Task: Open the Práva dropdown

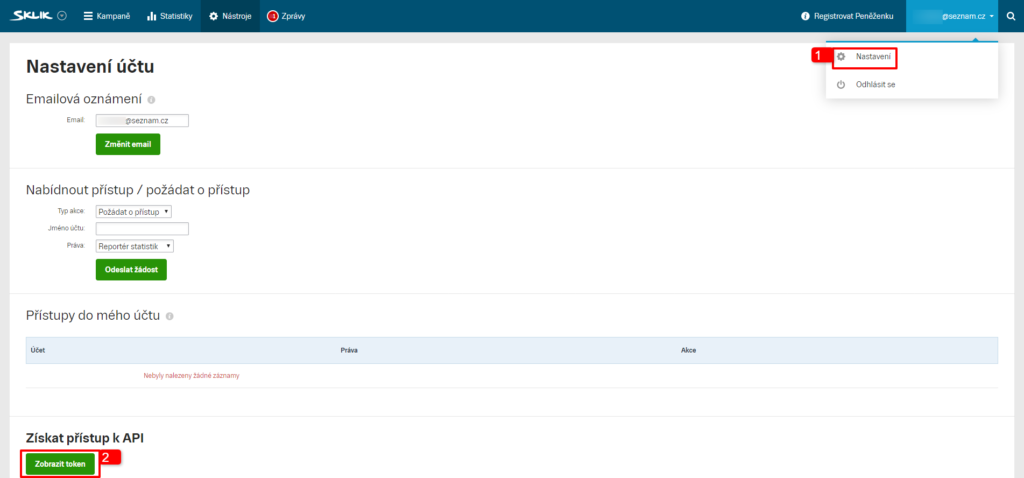Action: [135, 246]
